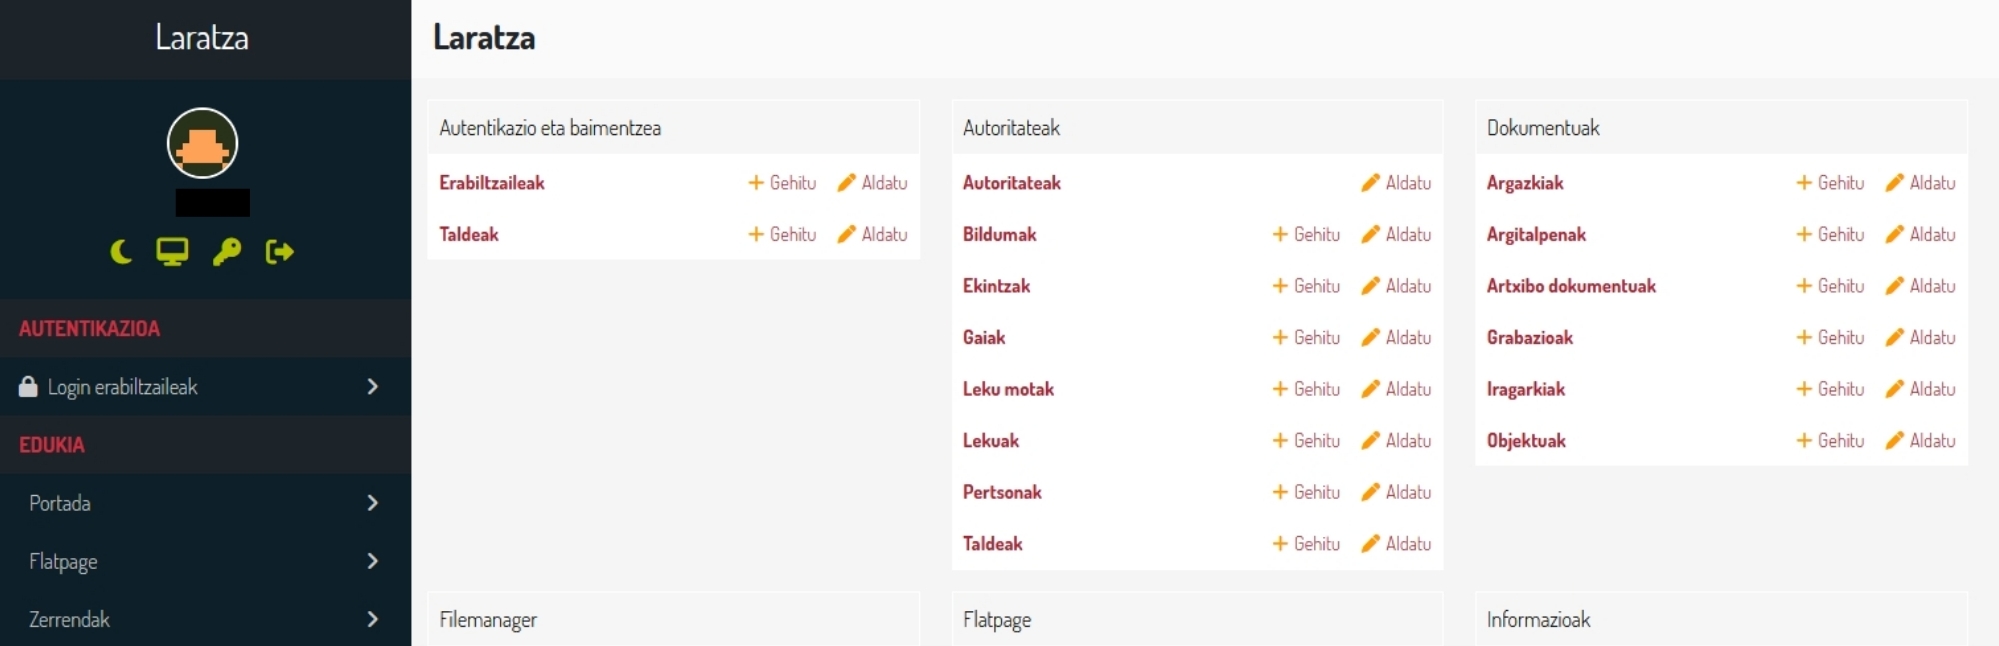Click the user avatar image

(x=202, y=143)
